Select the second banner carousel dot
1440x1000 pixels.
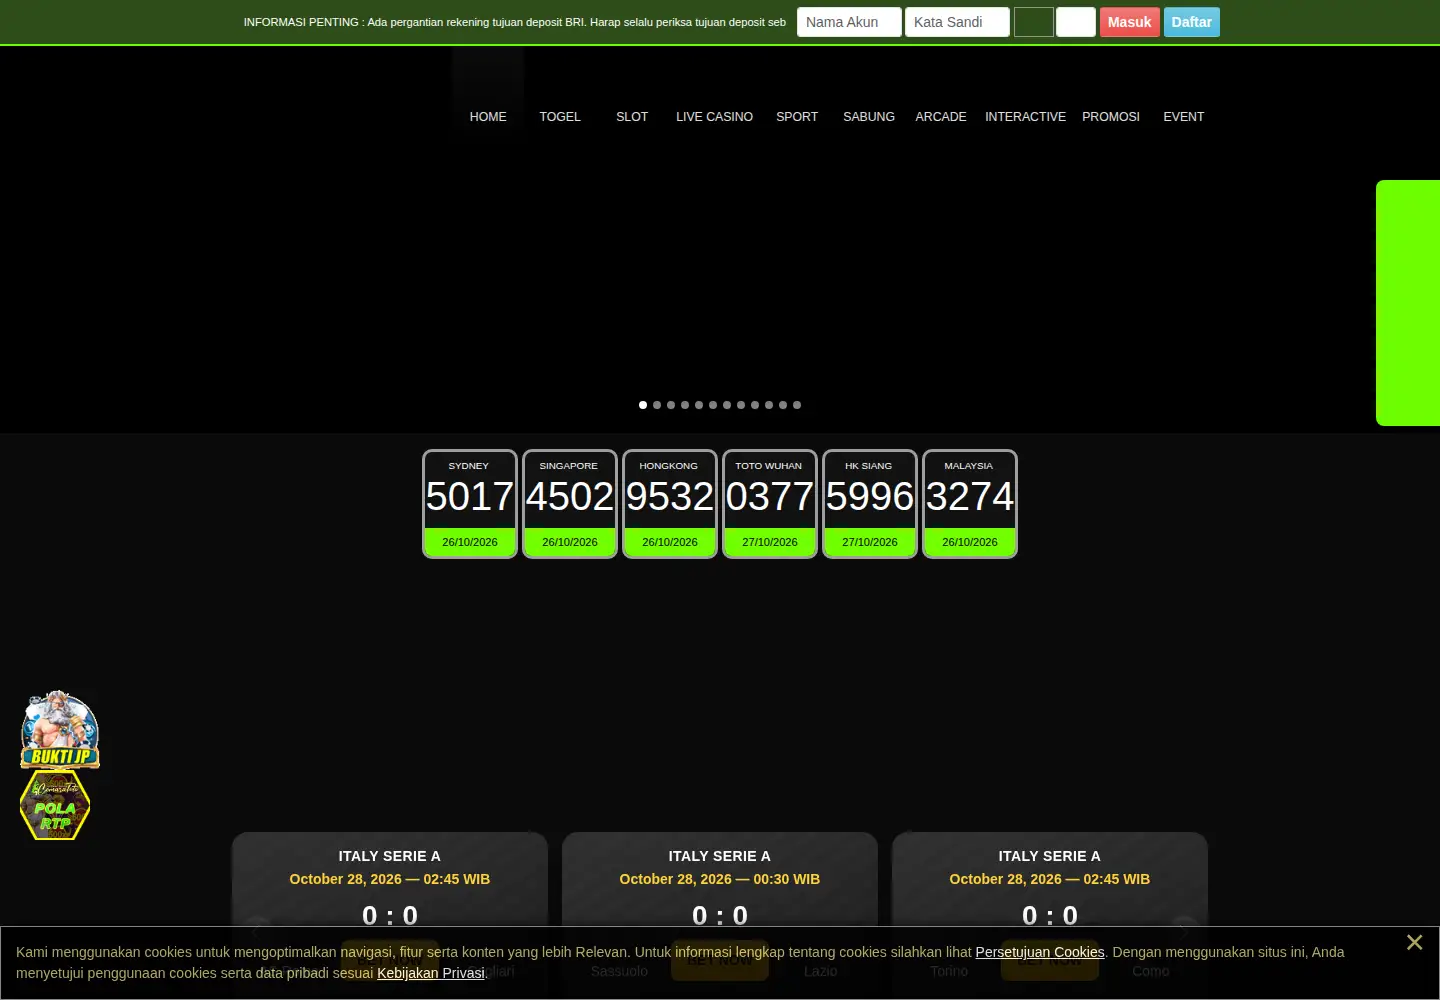657,405
